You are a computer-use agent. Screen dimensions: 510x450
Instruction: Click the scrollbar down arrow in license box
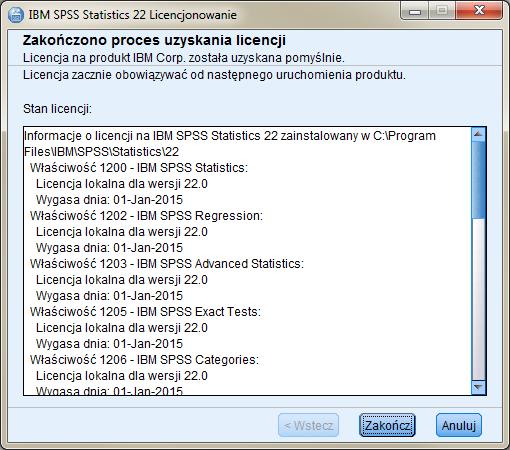point(479,387)
